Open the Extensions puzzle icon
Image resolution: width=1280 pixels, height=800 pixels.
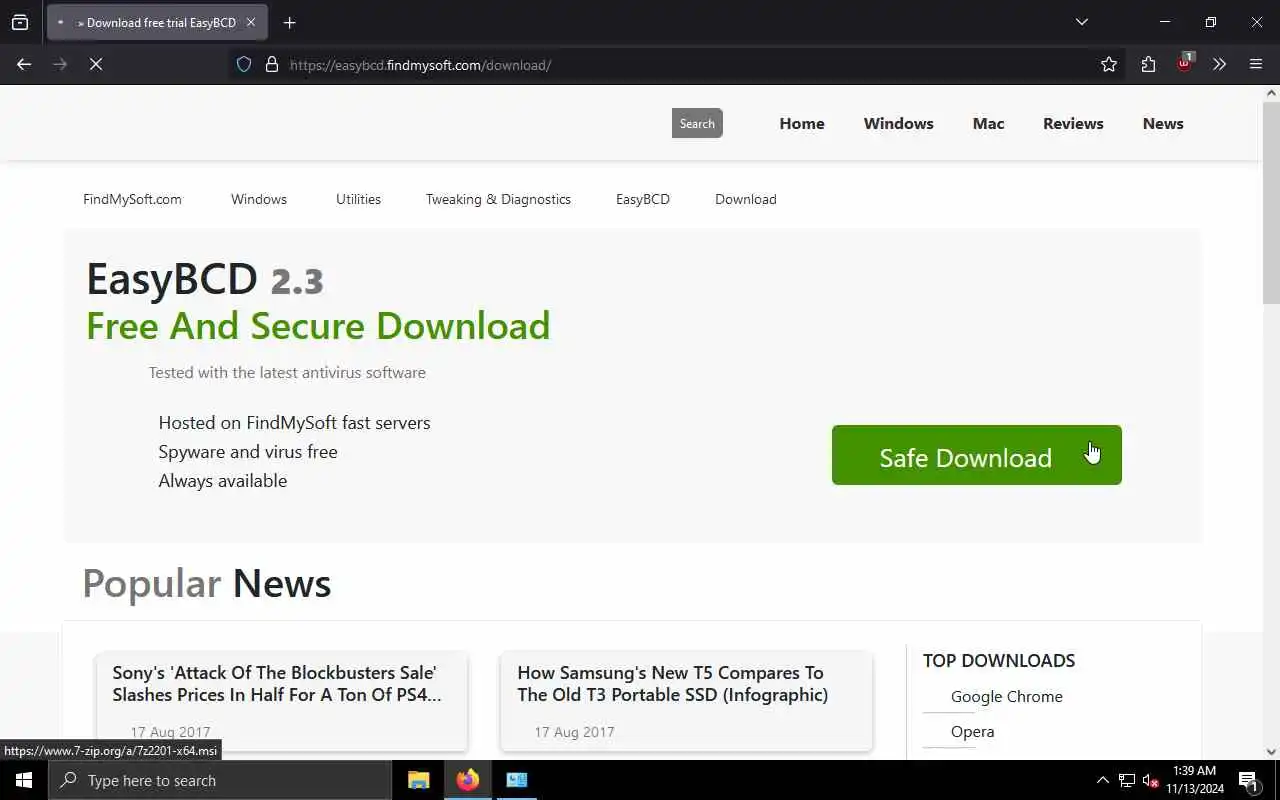tap(1148, 64)
